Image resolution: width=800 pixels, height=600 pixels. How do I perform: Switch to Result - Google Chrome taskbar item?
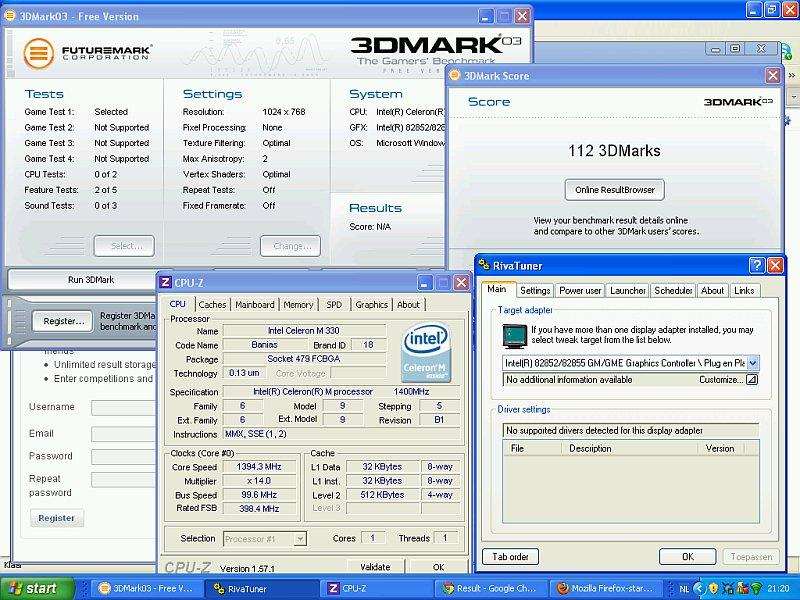[x=491, y=588]
